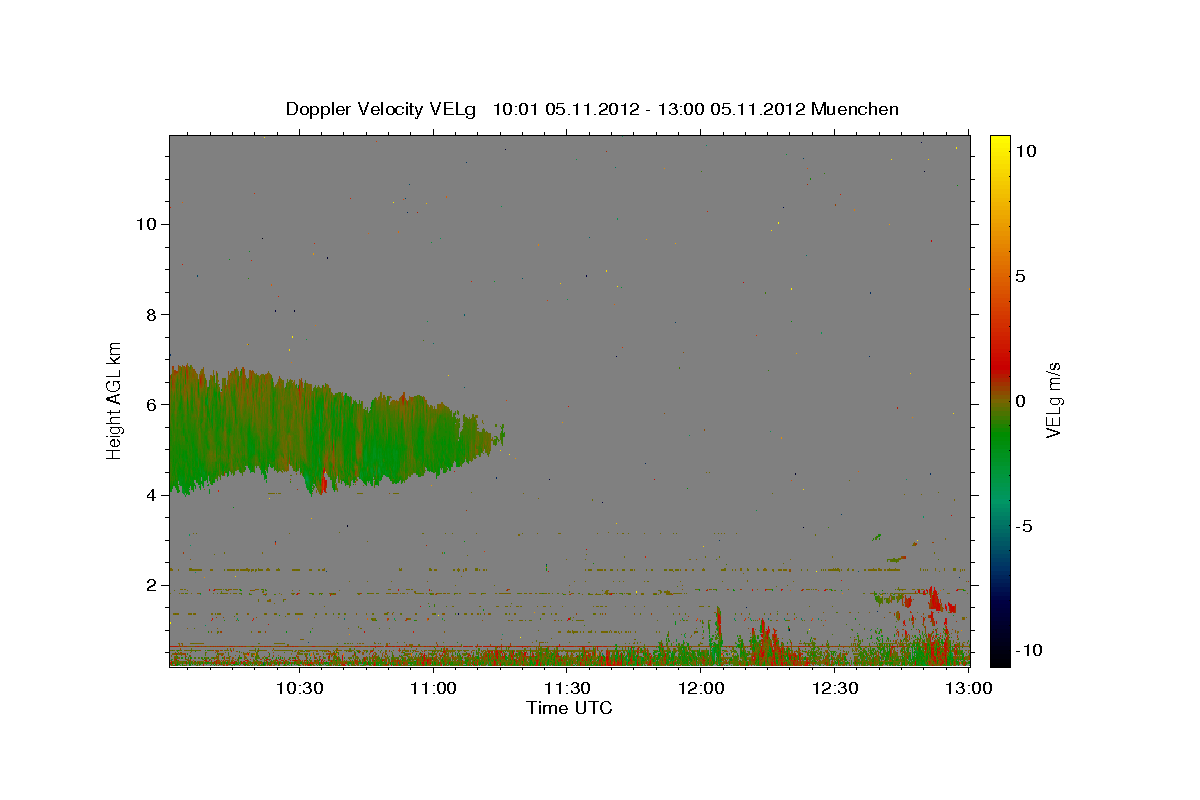Click the colorbar value 10 label
The image size is (1200, 800).
point(1026,150)
